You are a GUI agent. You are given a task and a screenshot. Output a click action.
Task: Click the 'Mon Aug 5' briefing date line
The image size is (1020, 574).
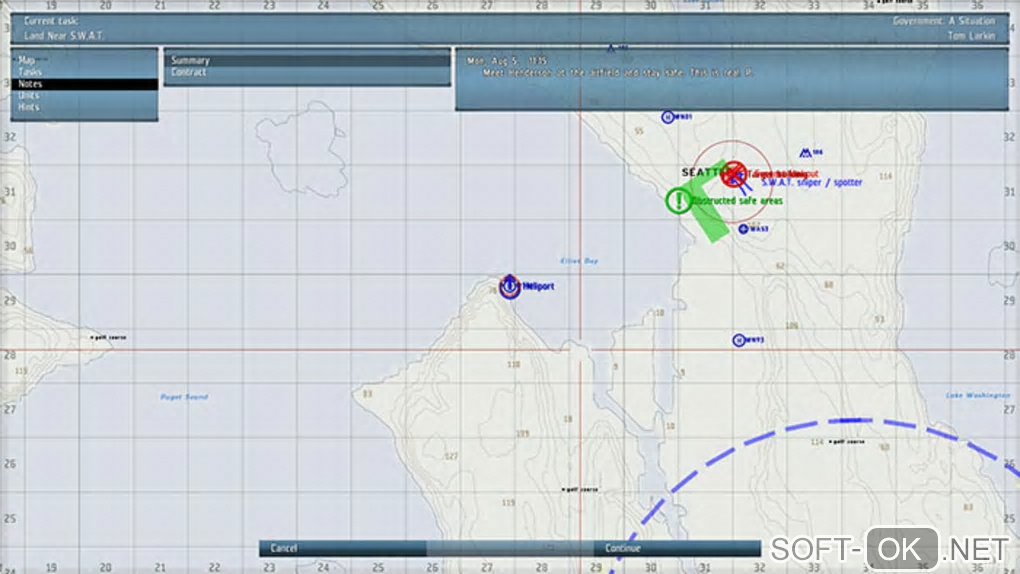[x=507, y=61]
